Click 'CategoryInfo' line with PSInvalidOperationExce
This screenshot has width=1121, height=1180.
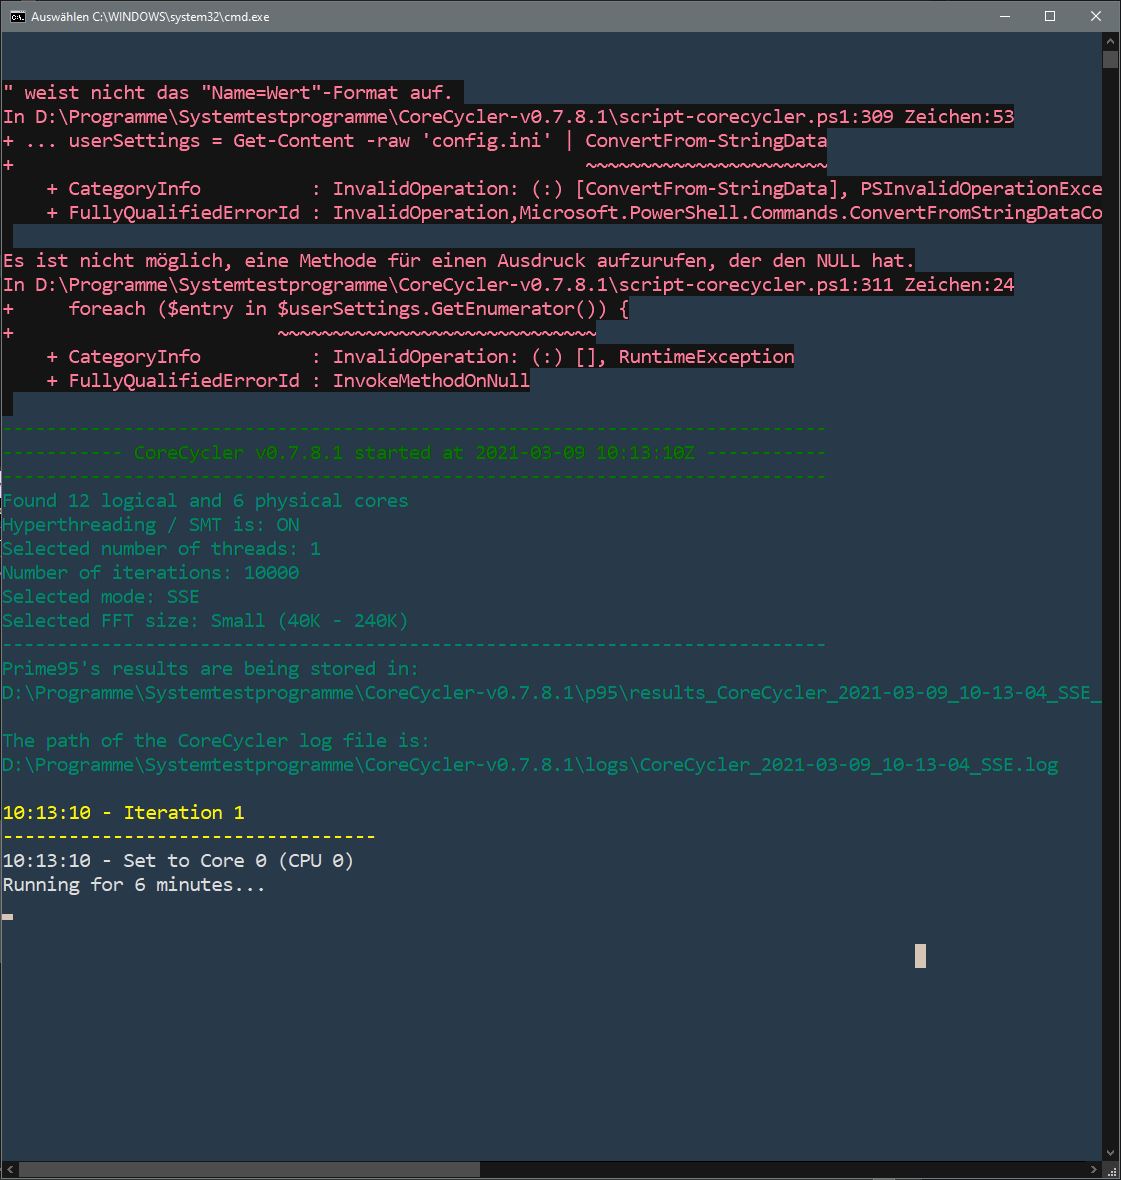click(x=574, y=189)
